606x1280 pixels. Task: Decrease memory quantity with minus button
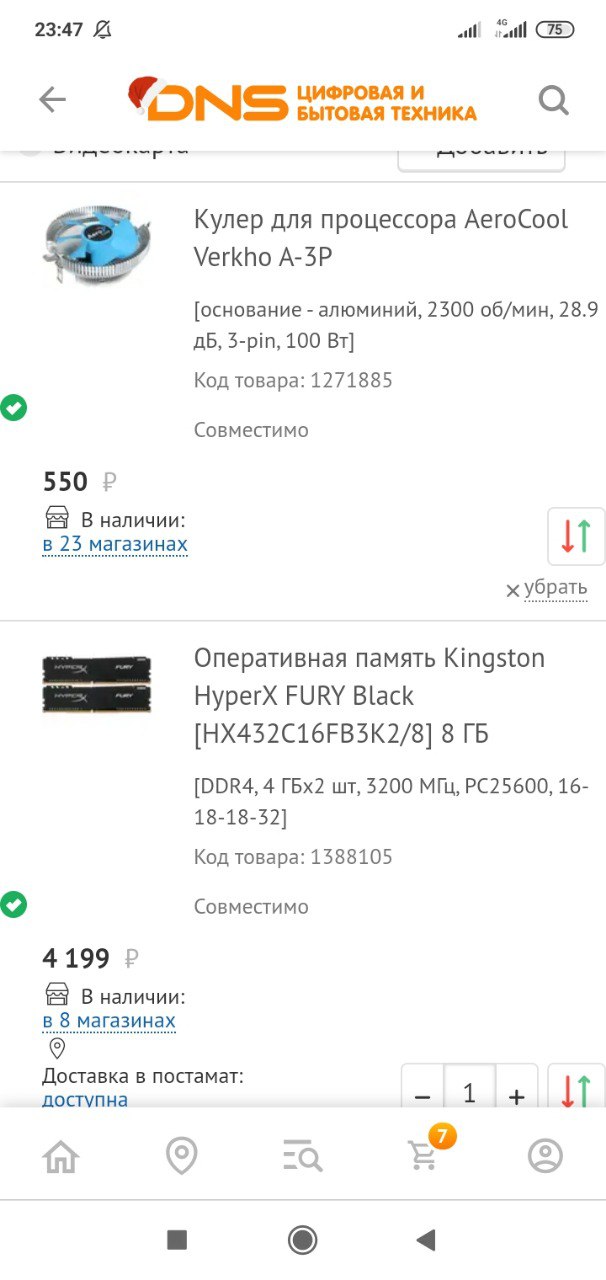coord(422,1095)
